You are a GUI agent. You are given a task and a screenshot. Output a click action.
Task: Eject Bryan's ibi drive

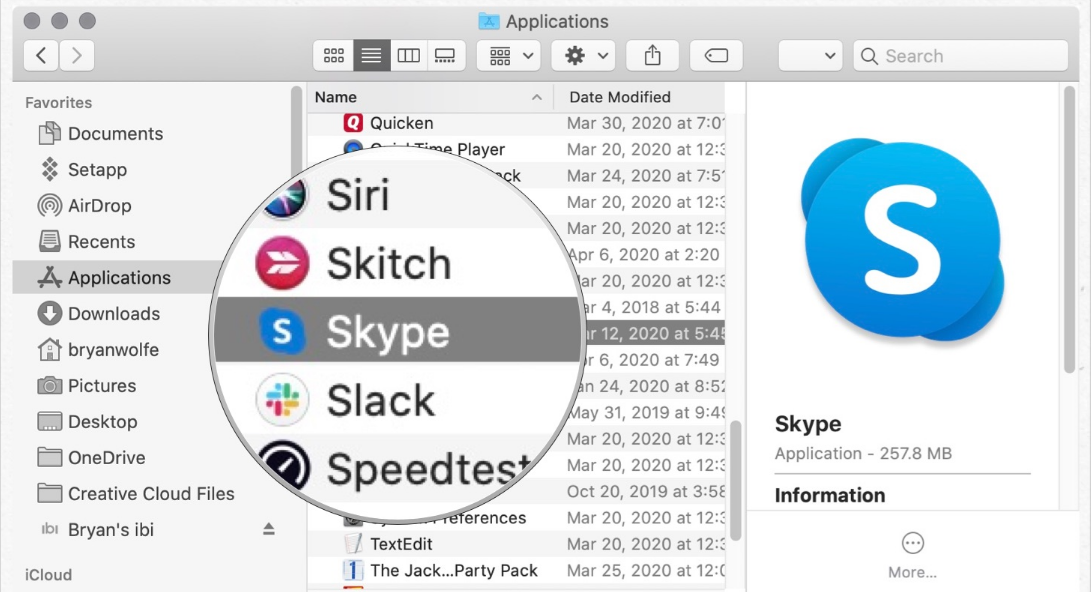click(269, 529)
